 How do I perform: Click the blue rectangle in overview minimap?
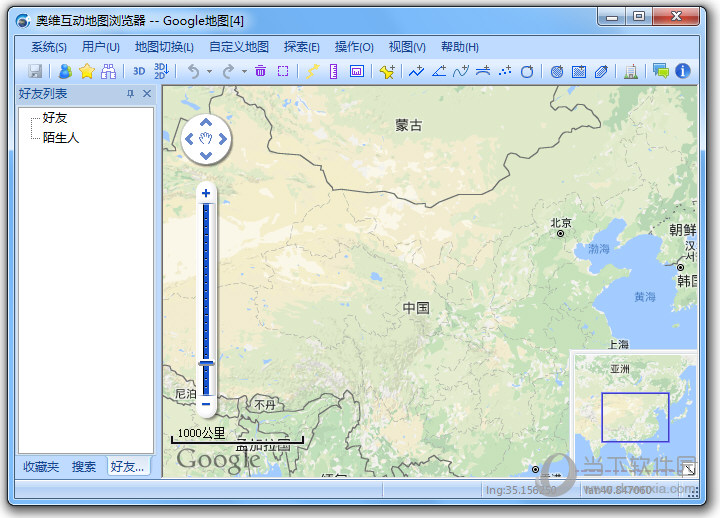point(635,417)
